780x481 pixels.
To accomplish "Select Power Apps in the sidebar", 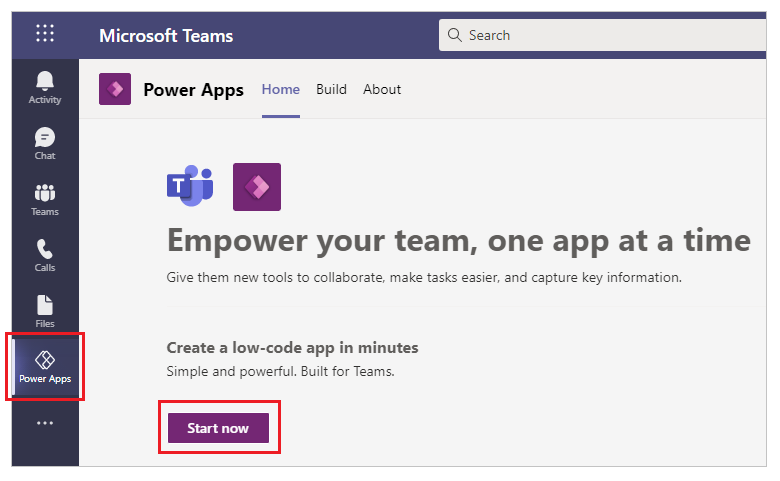I will [45, 367].
